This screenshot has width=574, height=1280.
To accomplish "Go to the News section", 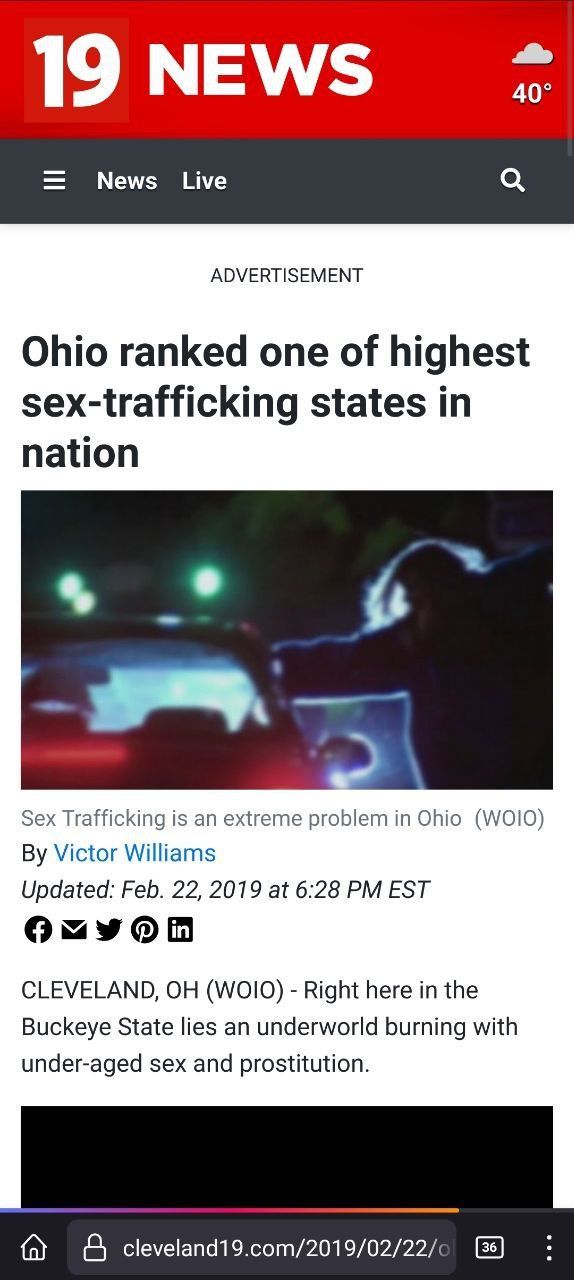I will pos(127,181).
